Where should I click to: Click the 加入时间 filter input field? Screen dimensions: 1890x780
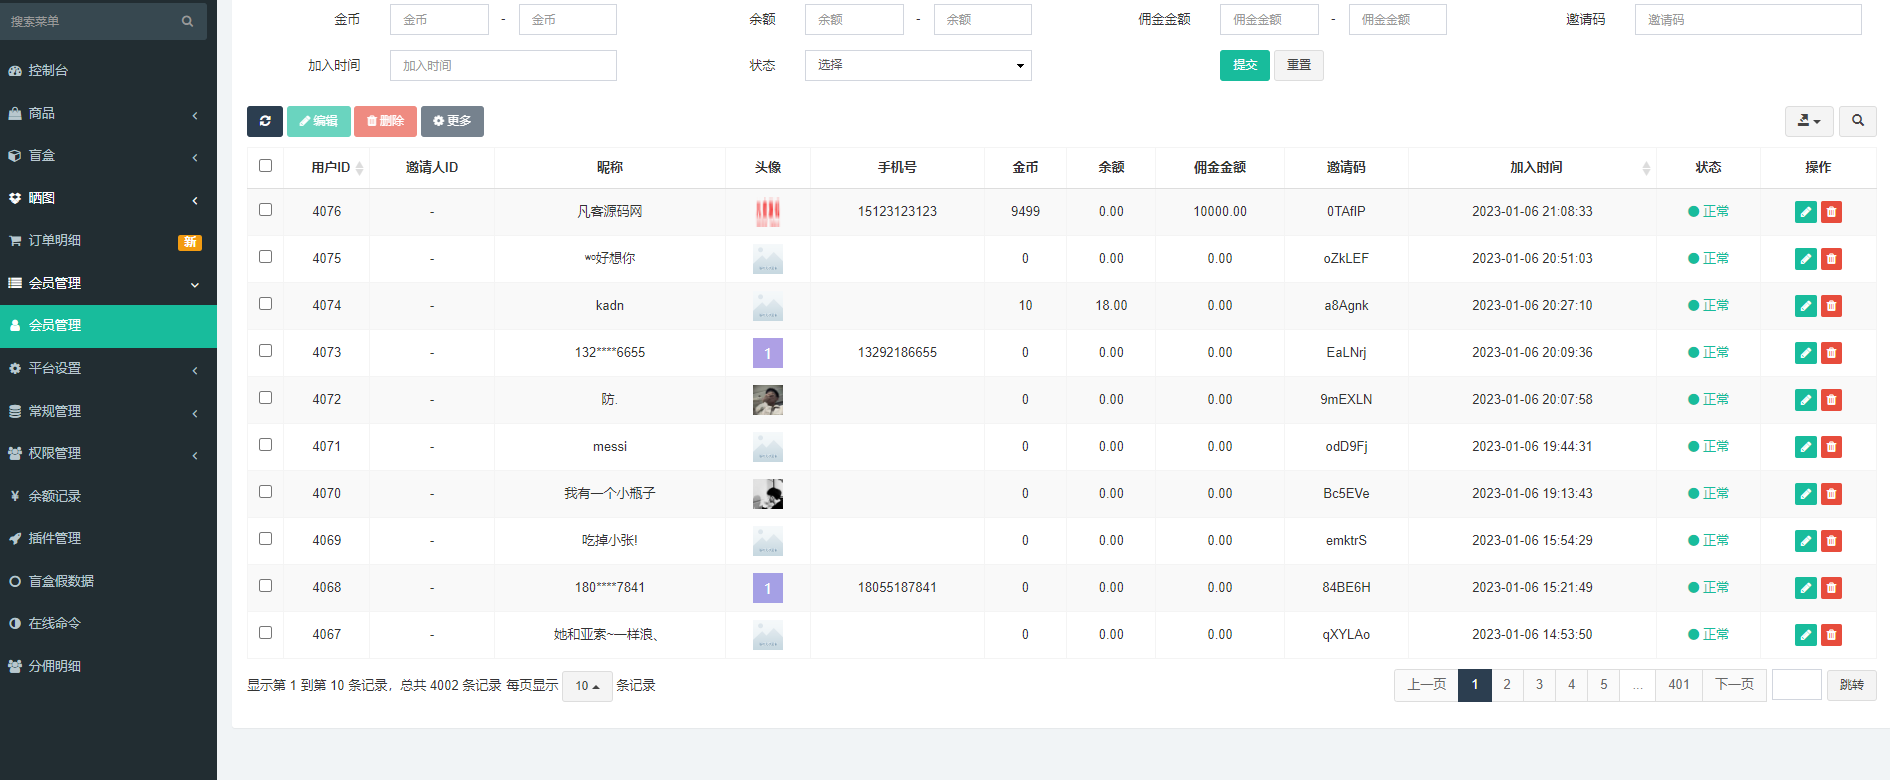(503, 66)
